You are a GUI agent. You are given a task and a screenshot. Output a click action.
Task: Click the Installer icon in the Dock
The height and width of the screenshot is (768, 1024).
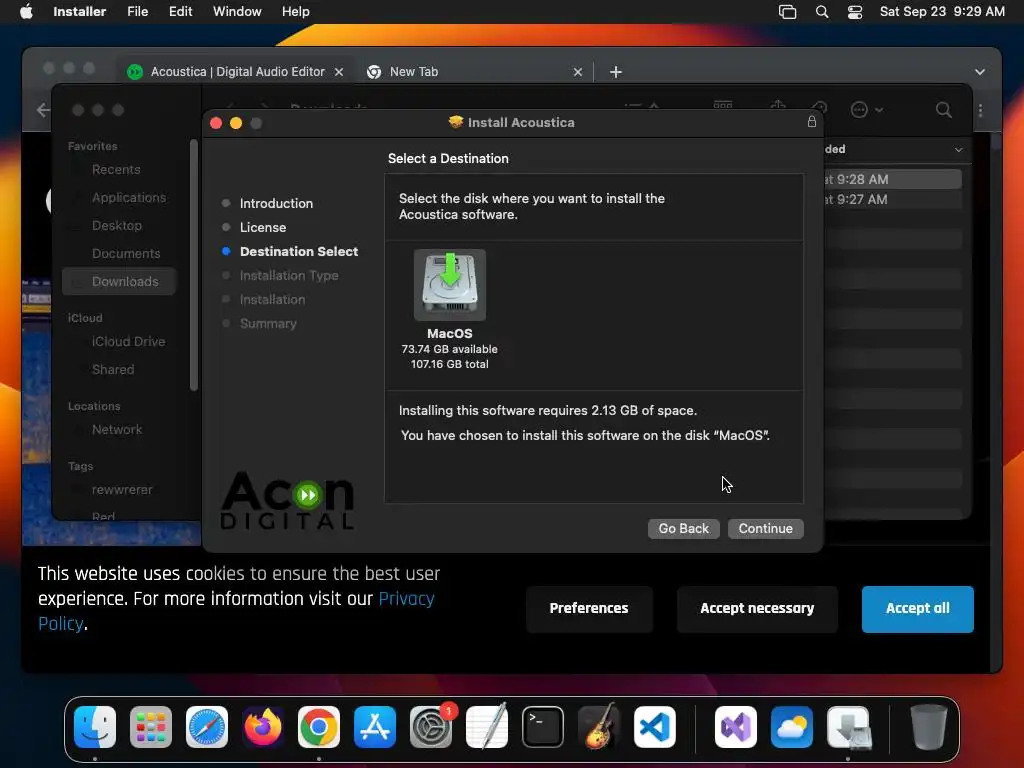[x=848, y=727]
